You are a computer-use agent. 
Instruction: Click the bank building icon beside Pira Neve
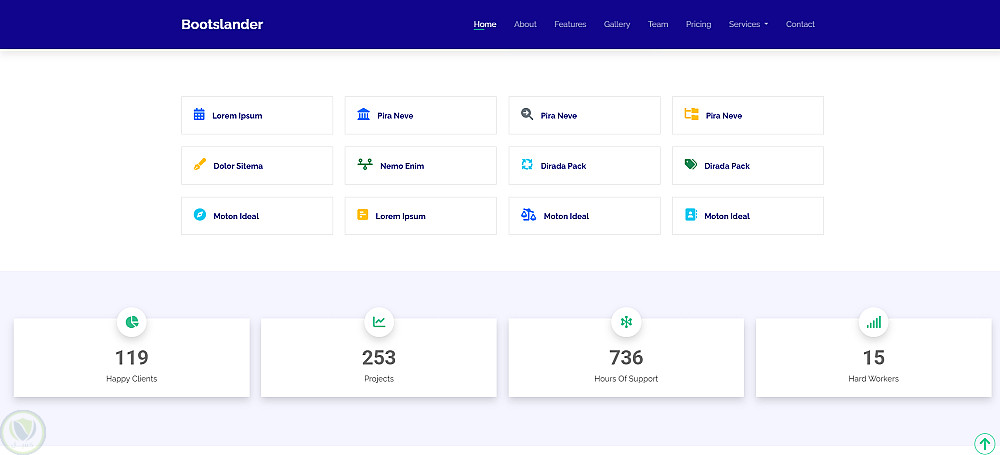364,115
